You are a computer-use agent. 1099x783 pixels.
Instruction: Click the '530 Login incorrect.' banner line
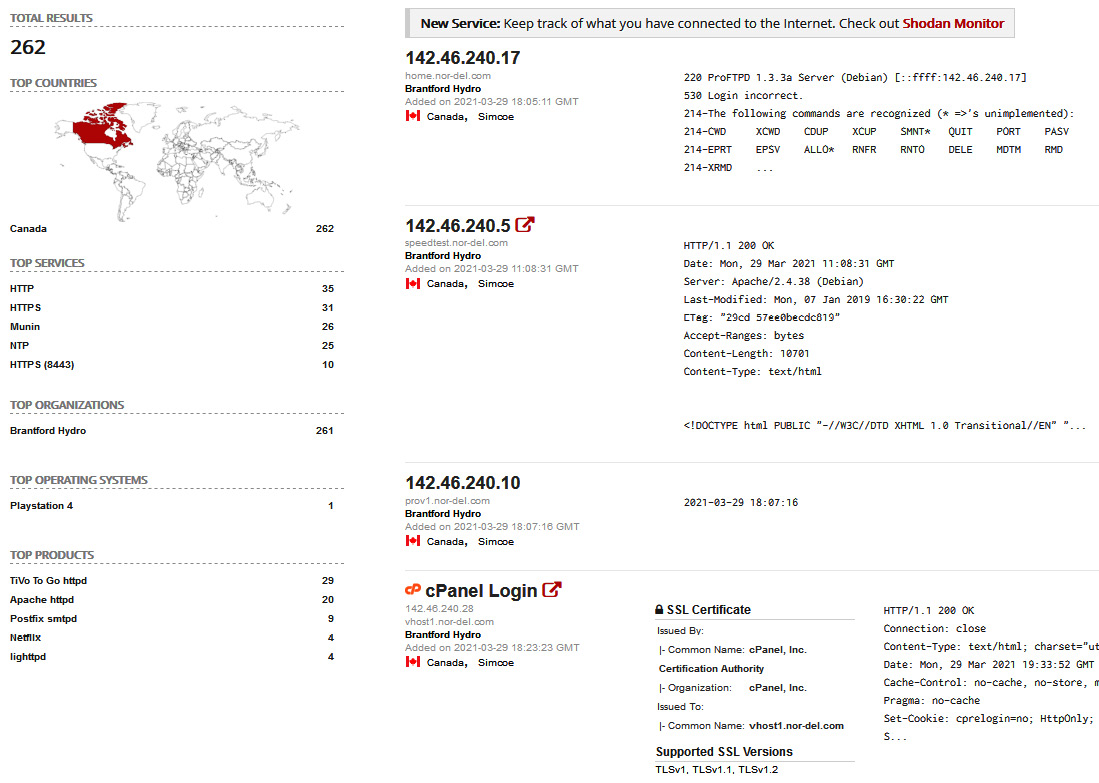click(x=743, y=95)
